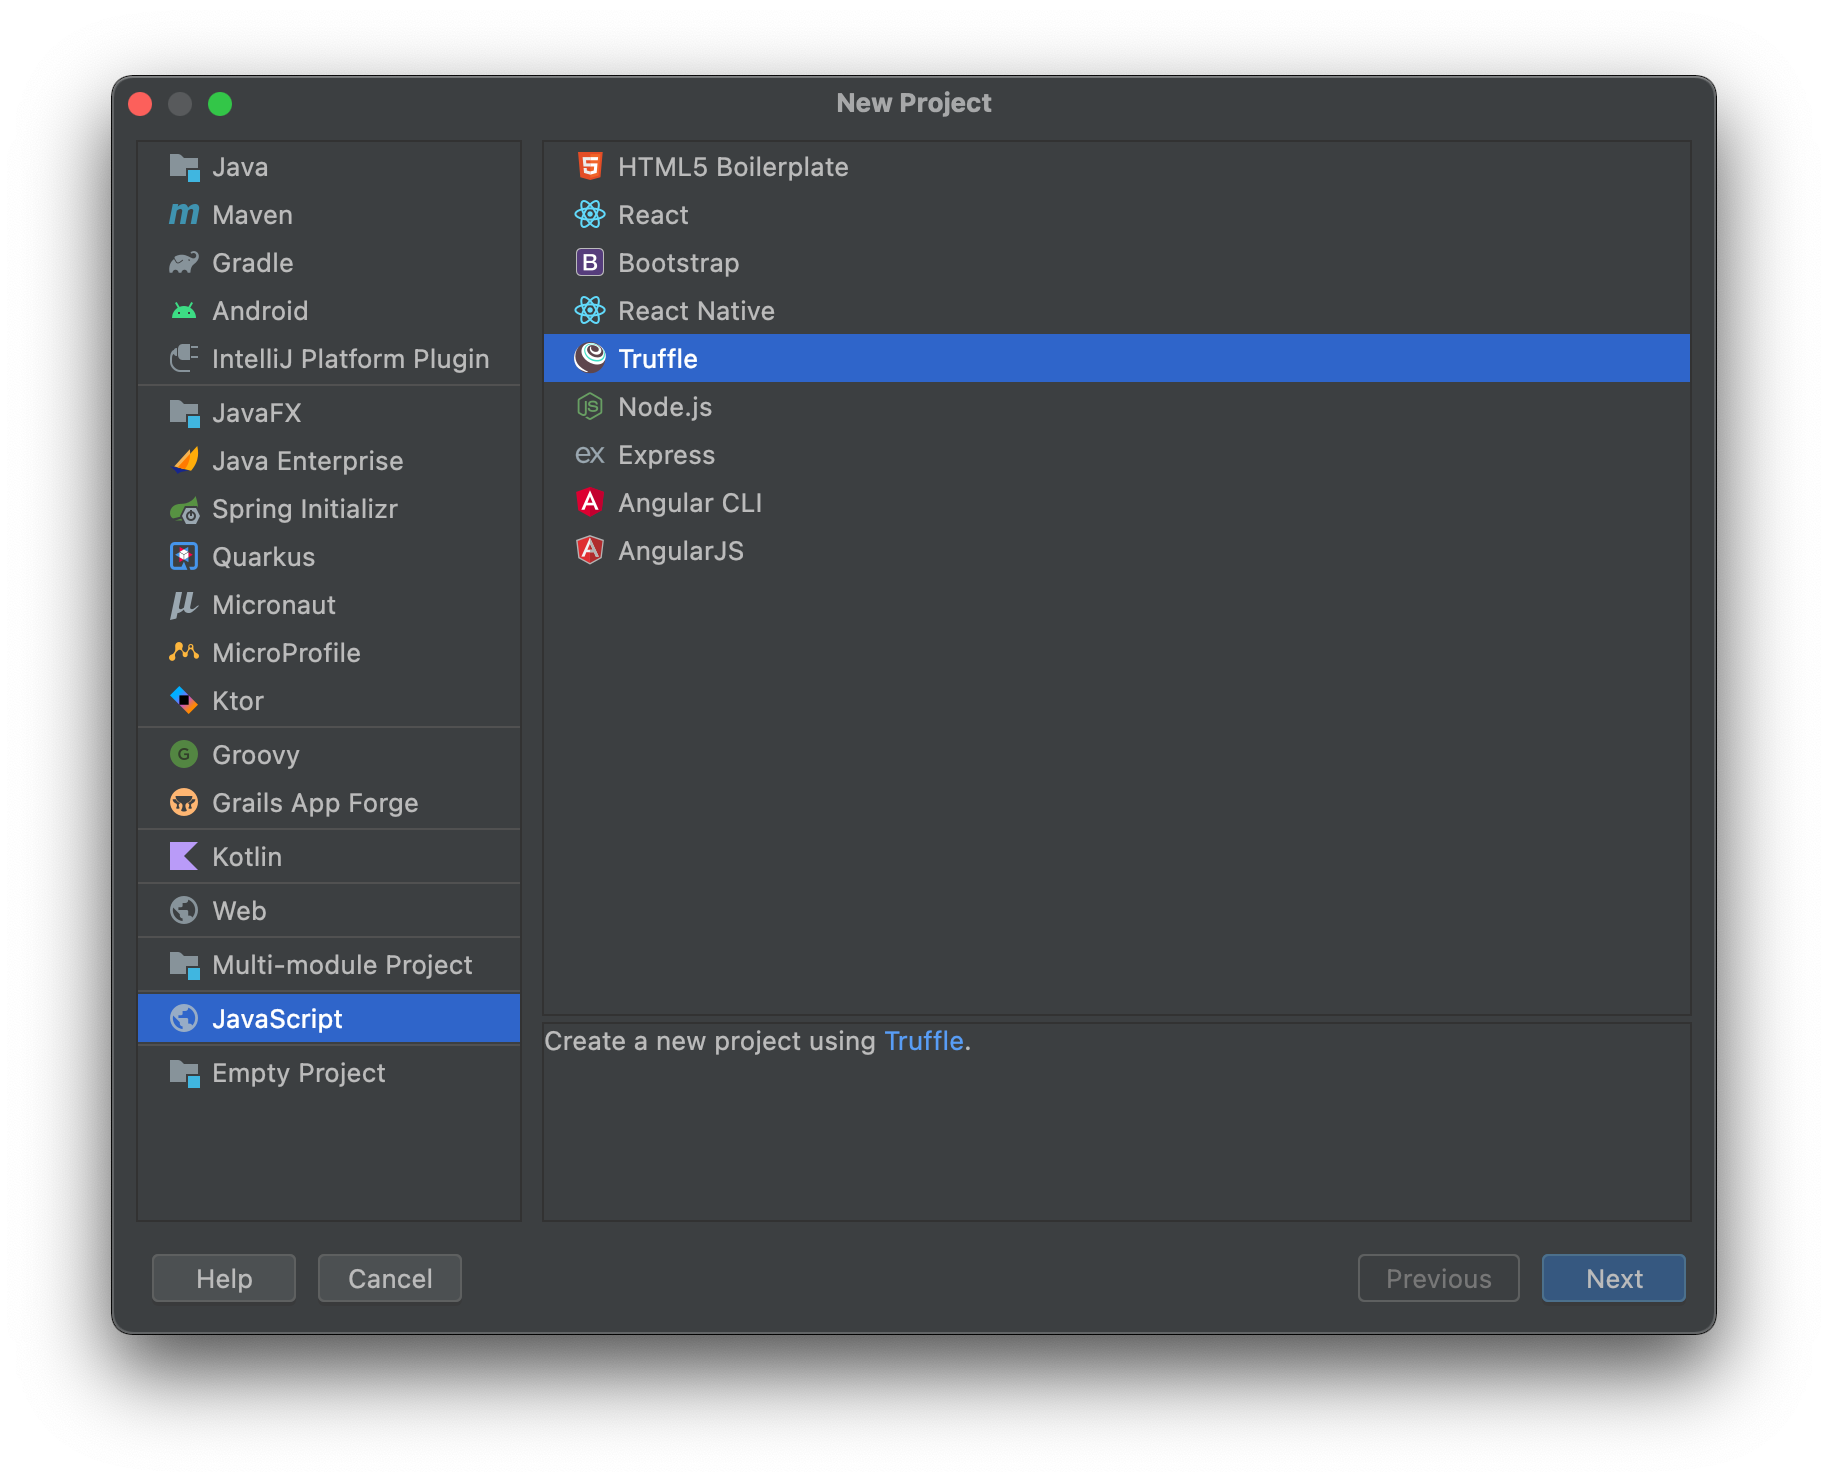Select the React template
1828x1482 pixels.
point(1117,215)
